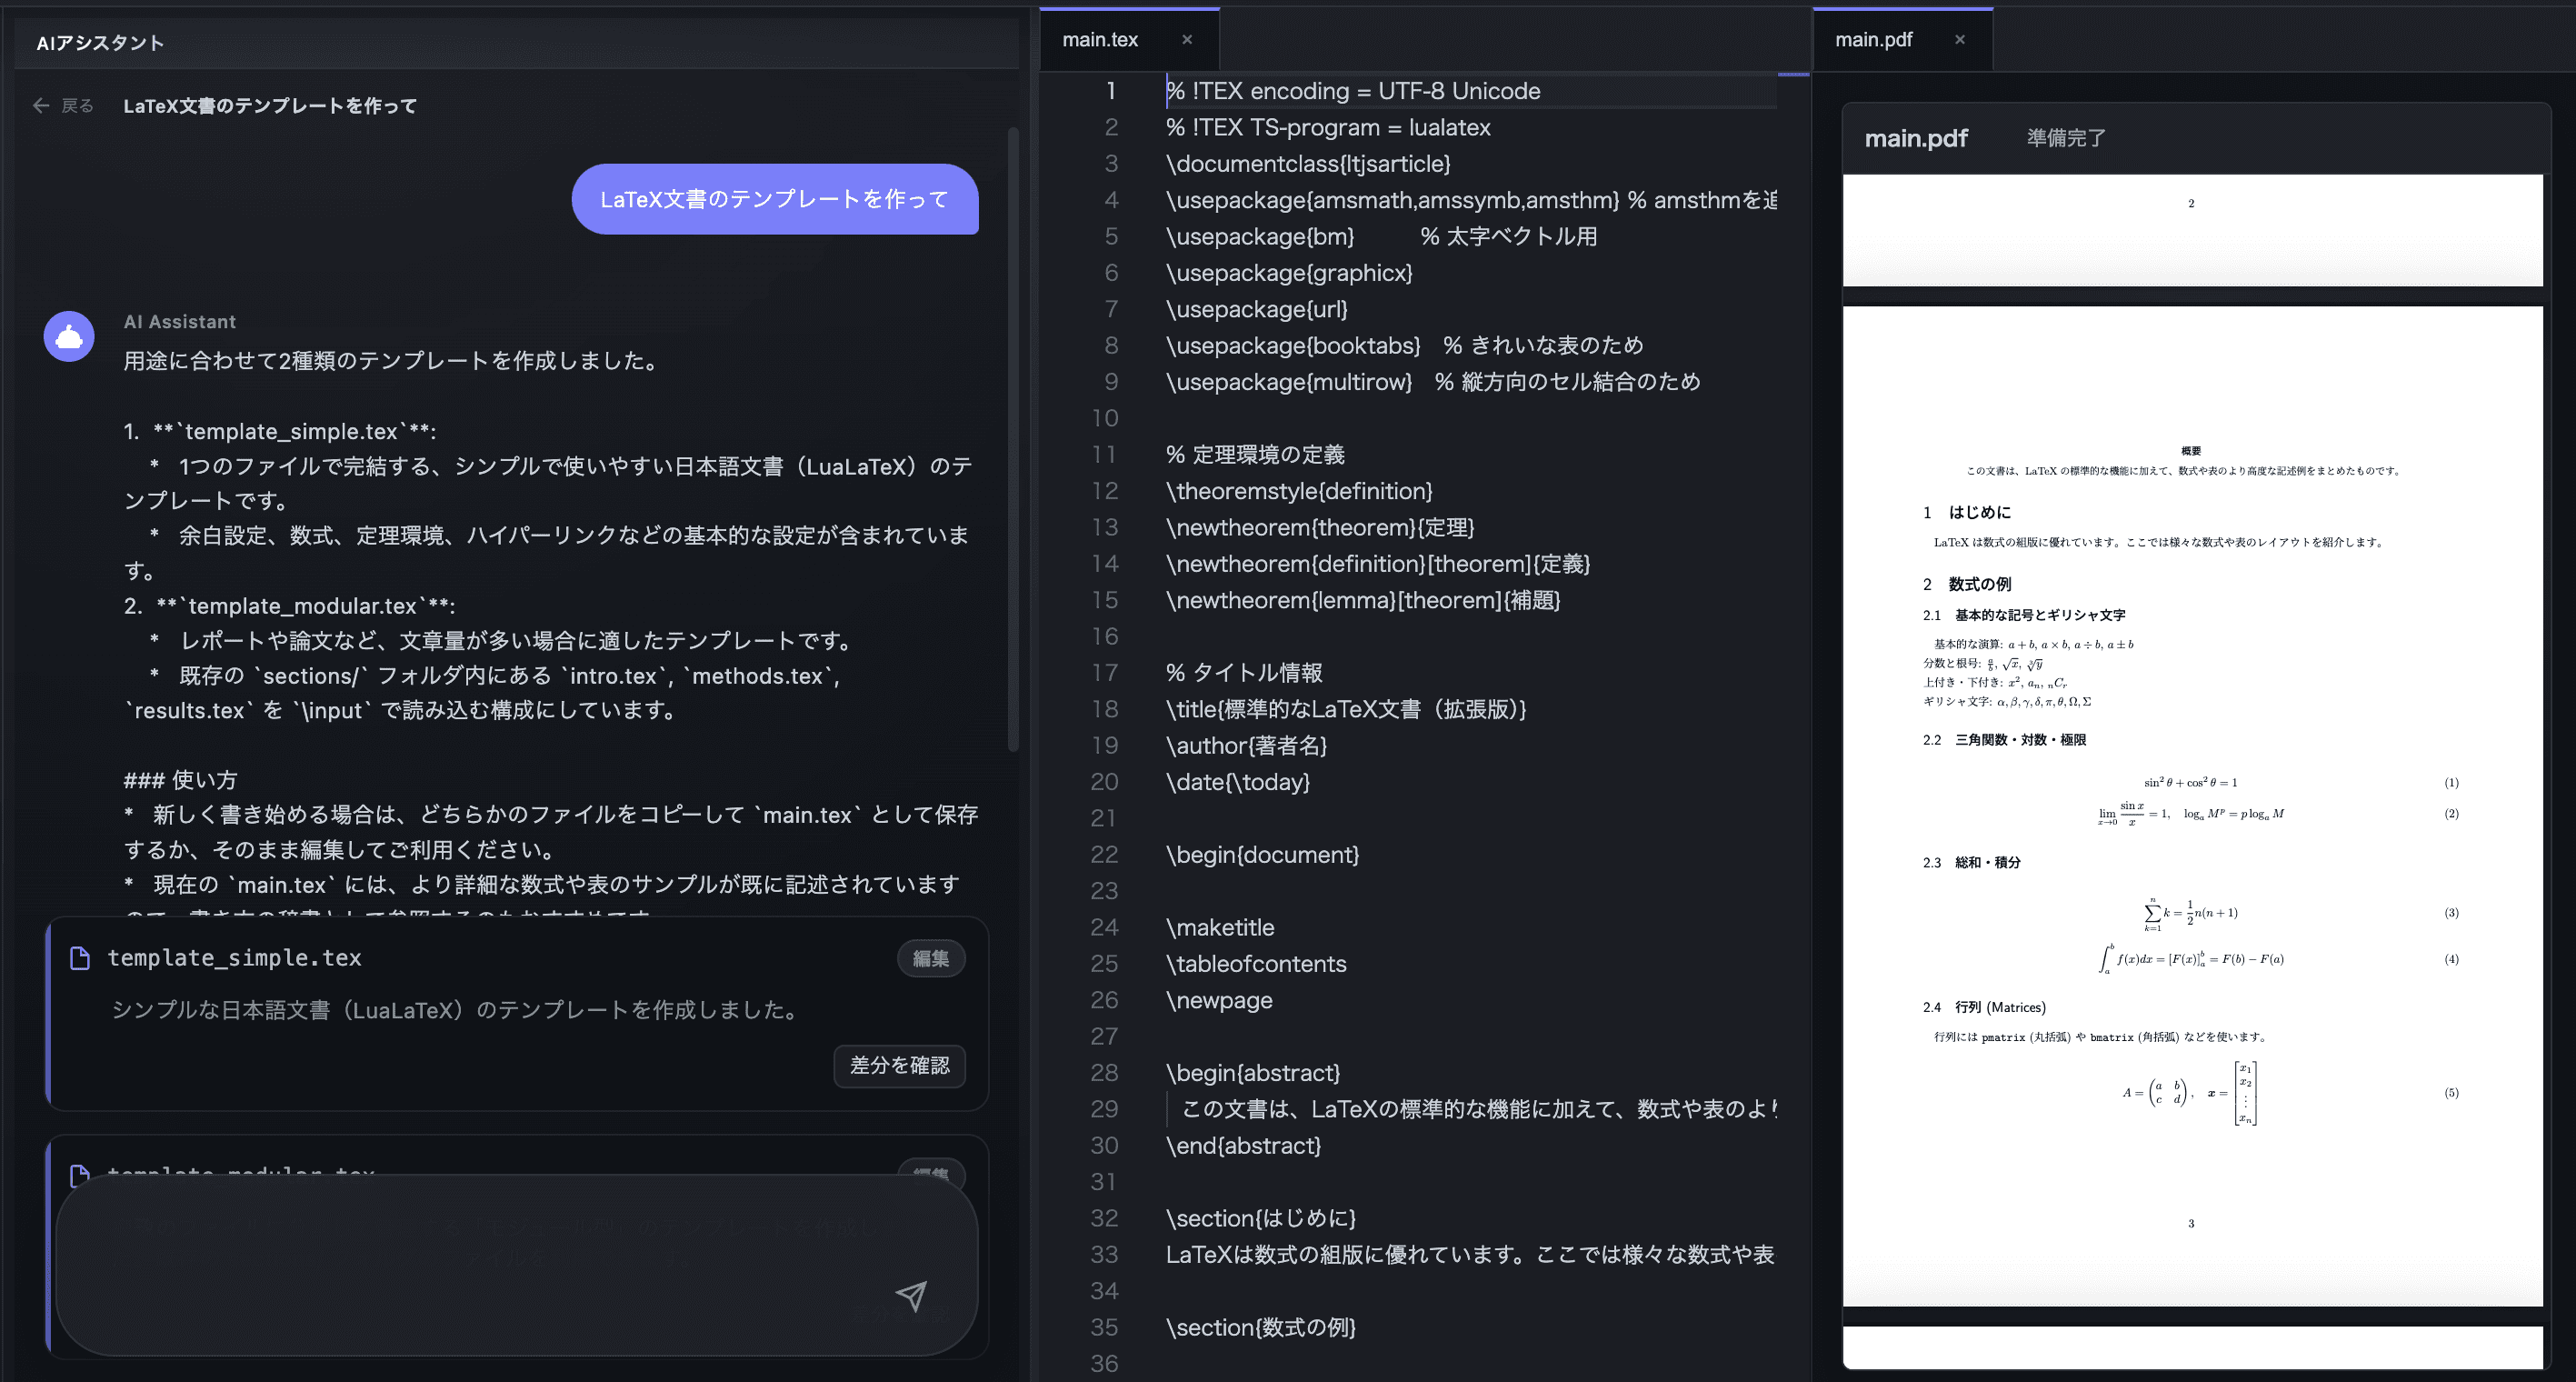Image resolution: width=2576 pixels, height=1382 pixels.
Task: Select the main.pdf tab
Action: coord(1873,40)
